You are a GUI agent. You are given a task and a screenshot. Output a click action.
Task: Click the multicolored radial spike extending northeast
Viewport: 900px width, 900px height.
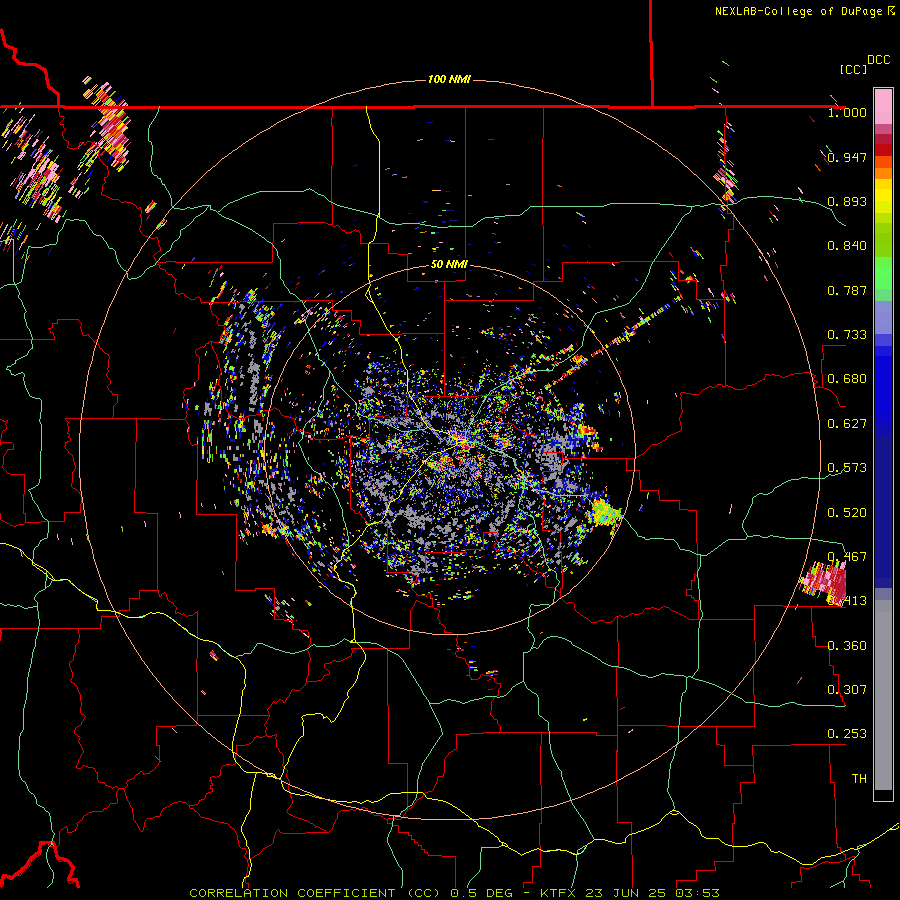pos(613,342)
